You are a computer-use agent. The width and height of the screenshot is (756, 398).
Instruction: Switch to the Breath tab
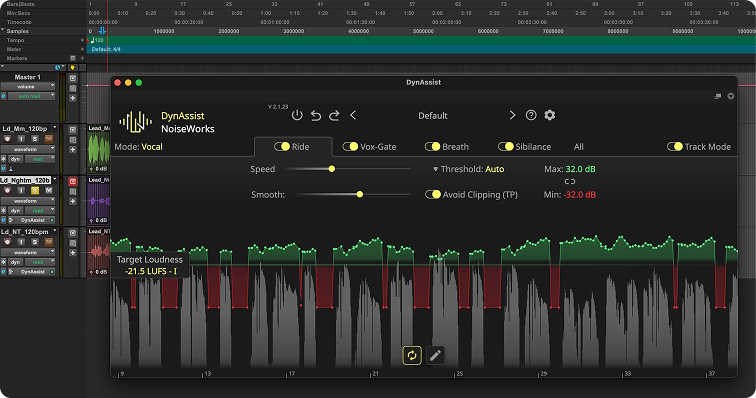446,147
